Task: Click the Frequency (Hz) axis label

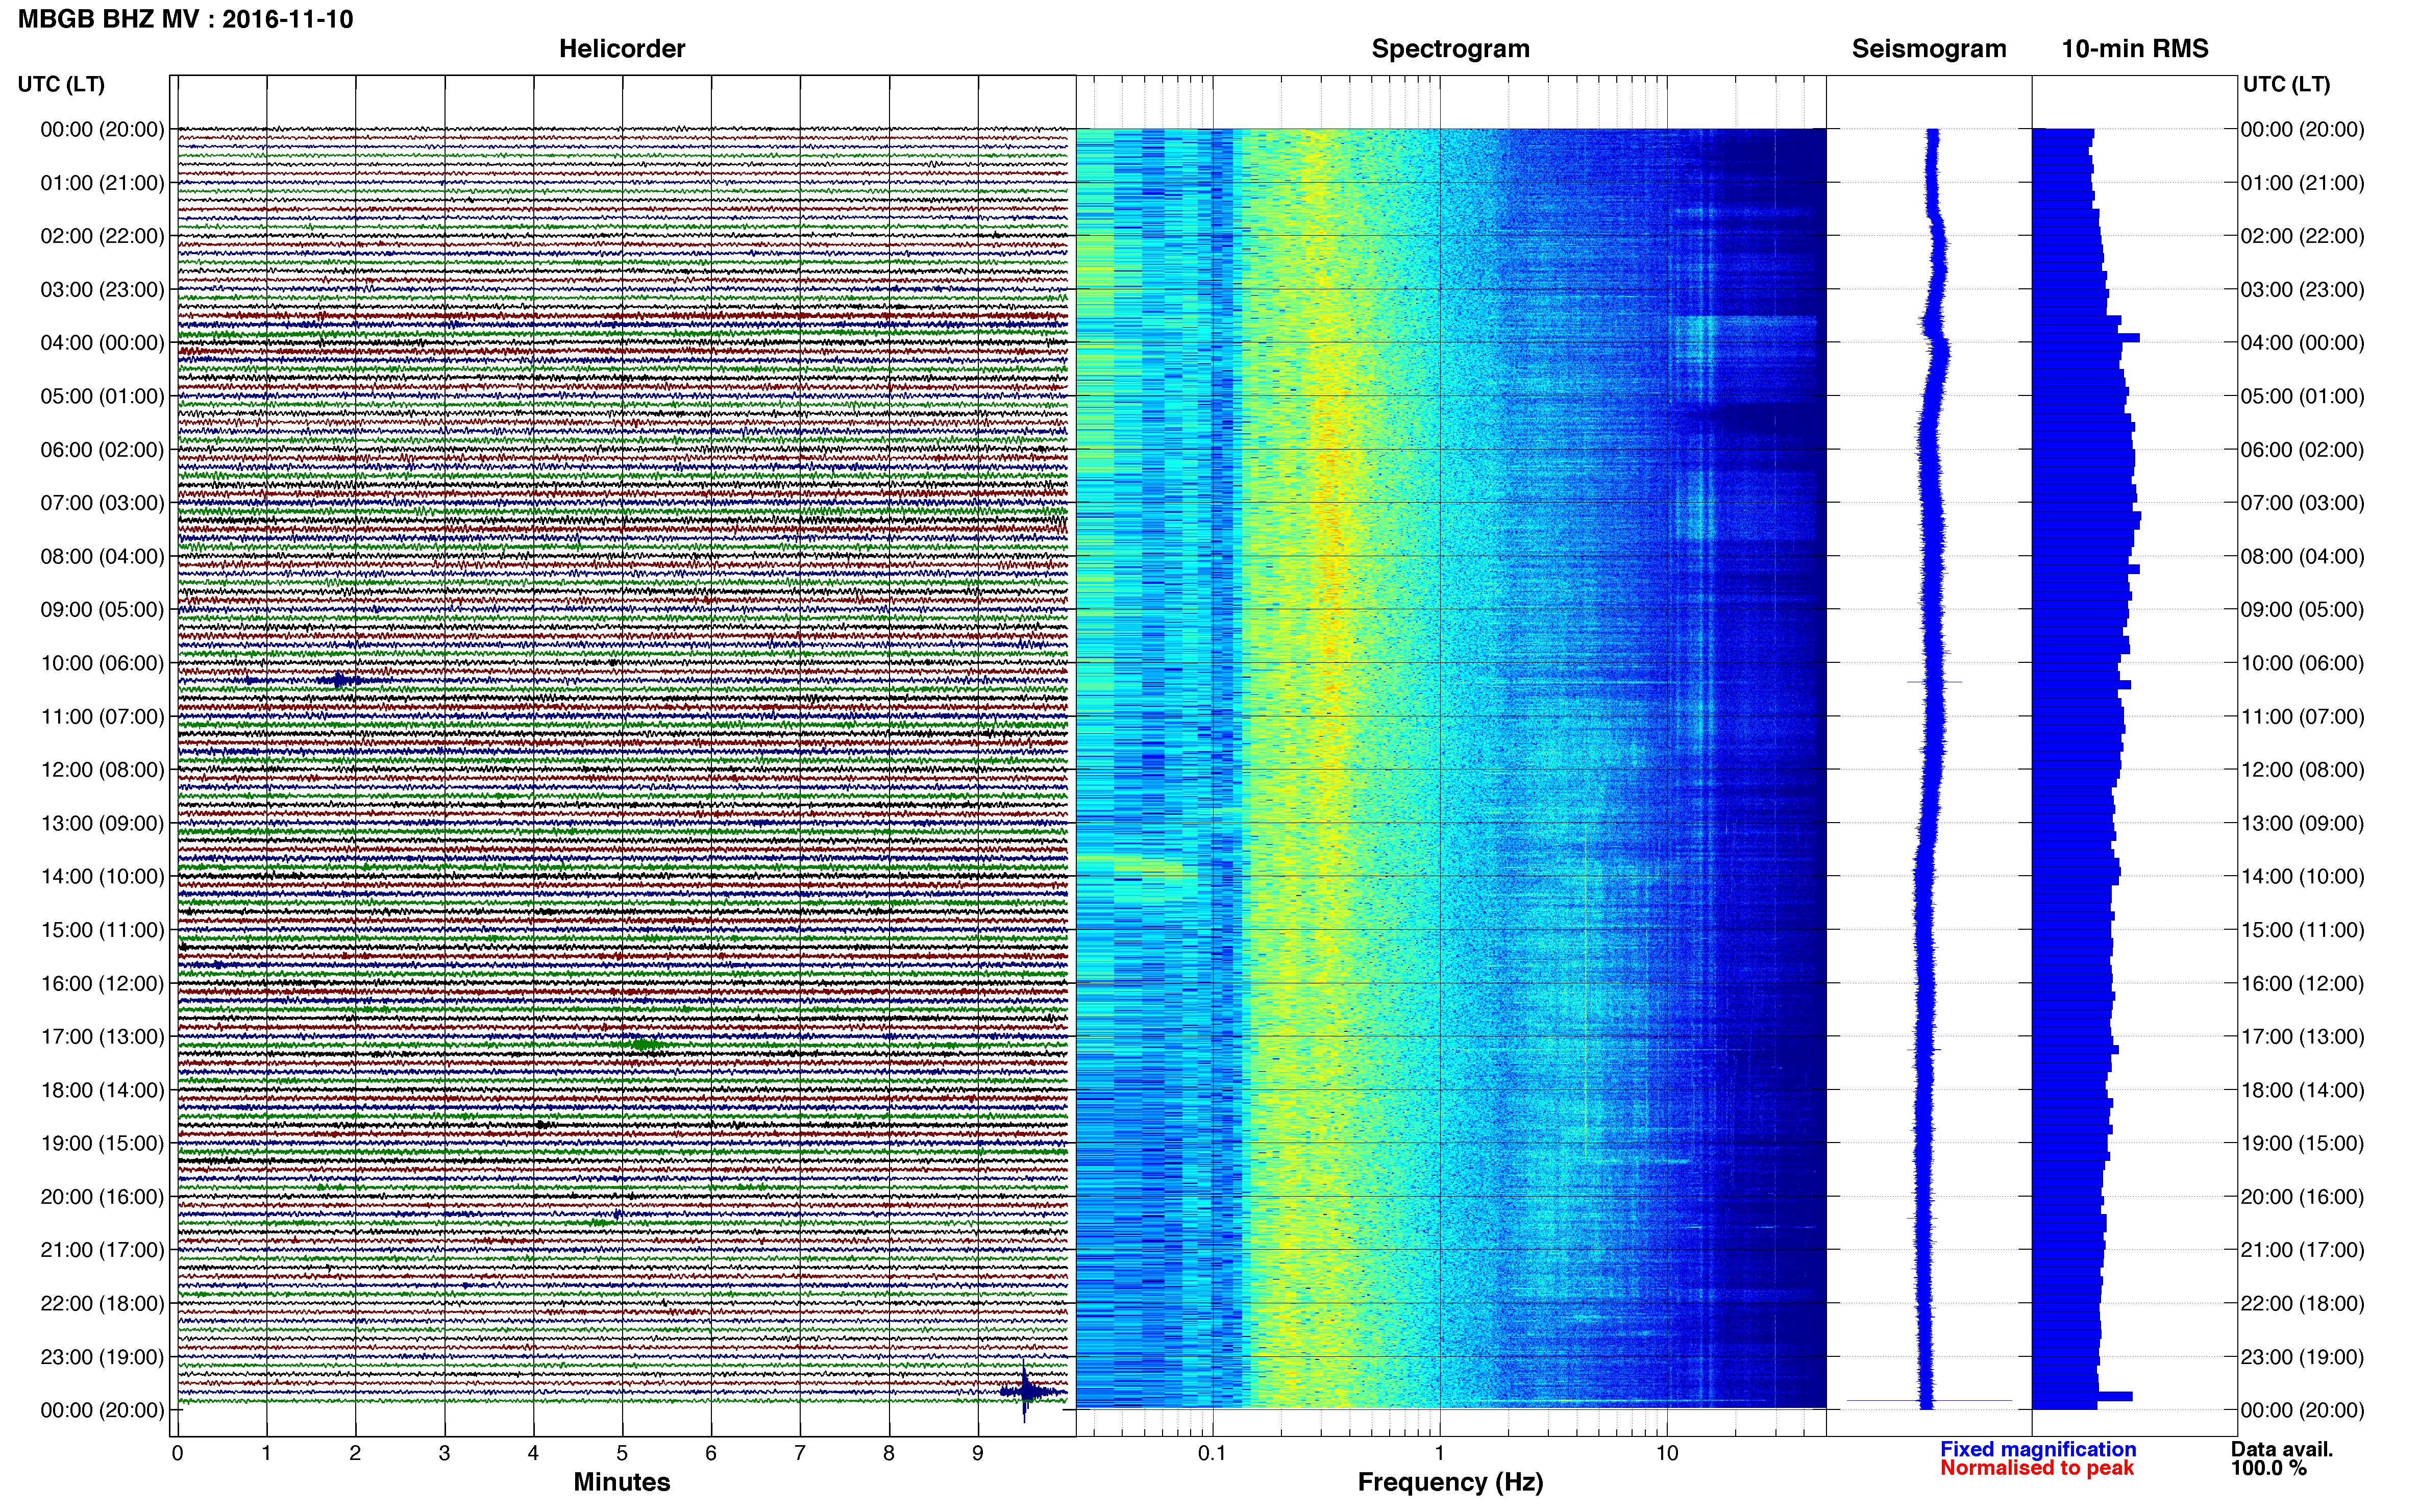Action: point(1450,1482)
